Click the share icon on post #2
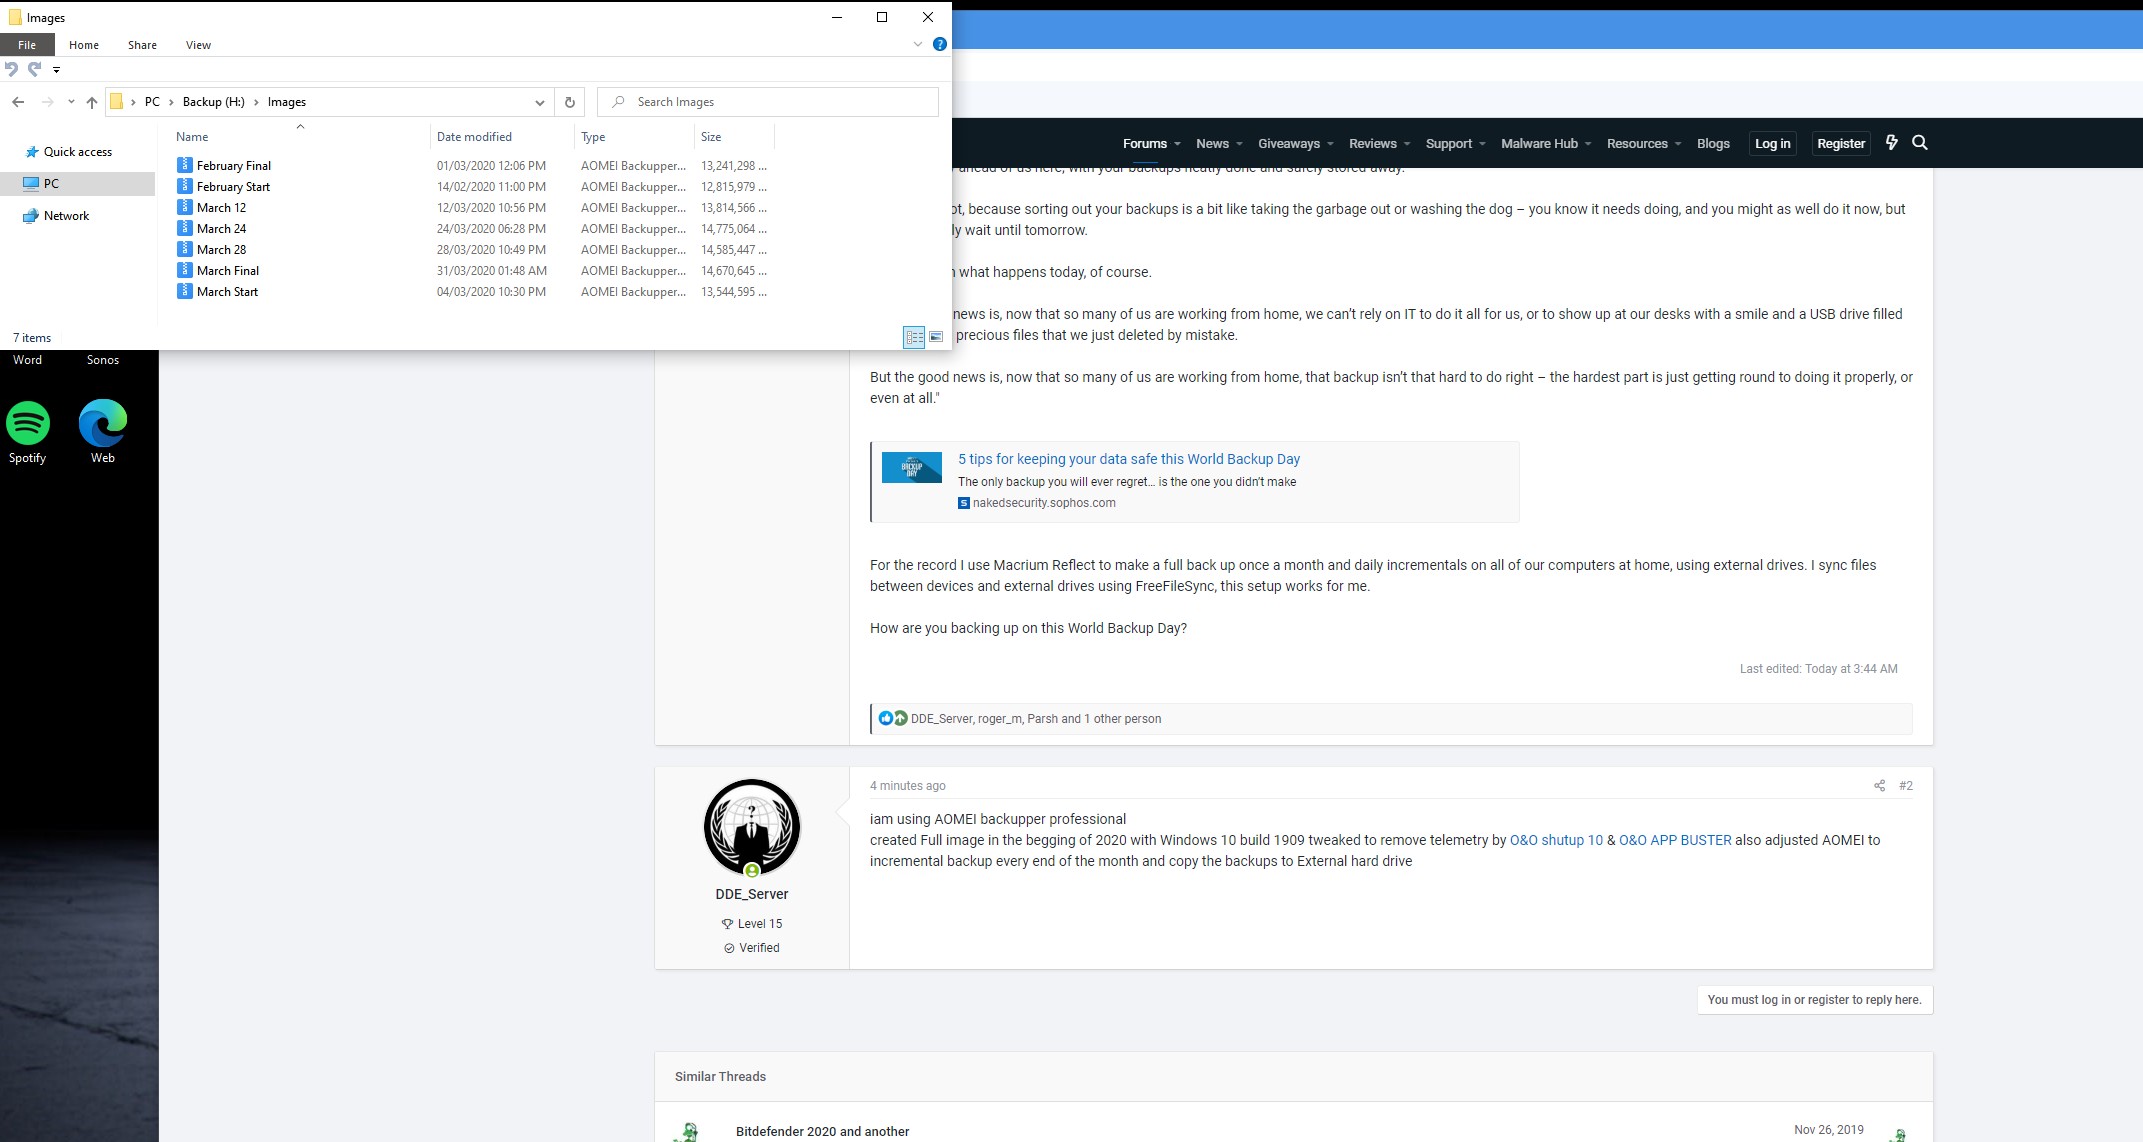This screenshot has height=1142, width=2143. 1879,786
